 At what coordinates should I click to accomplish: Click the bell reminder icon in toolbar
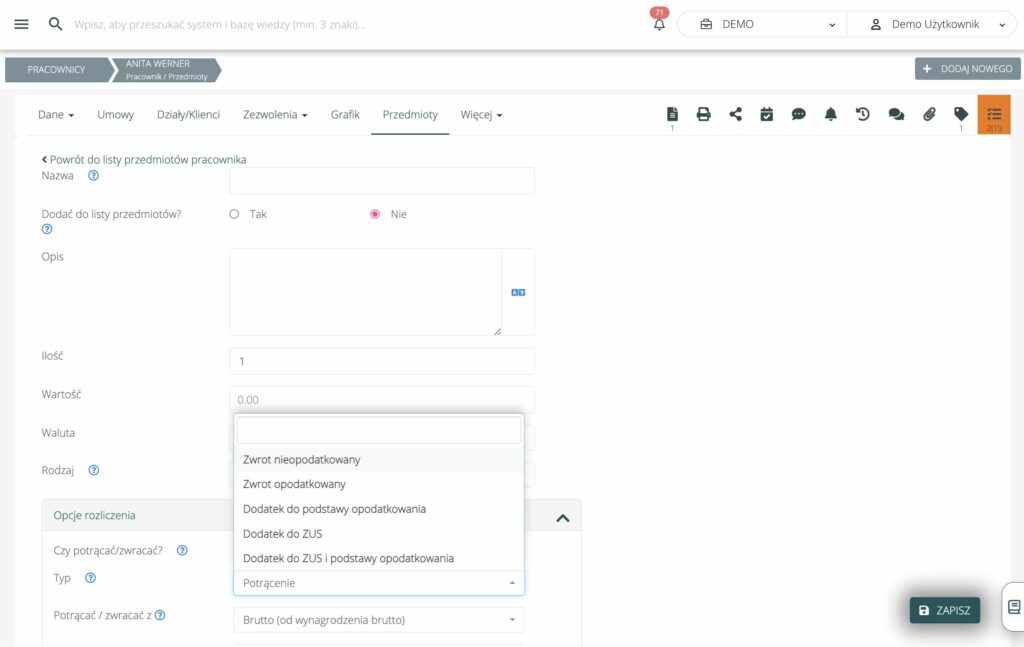(x=830, y=114)
